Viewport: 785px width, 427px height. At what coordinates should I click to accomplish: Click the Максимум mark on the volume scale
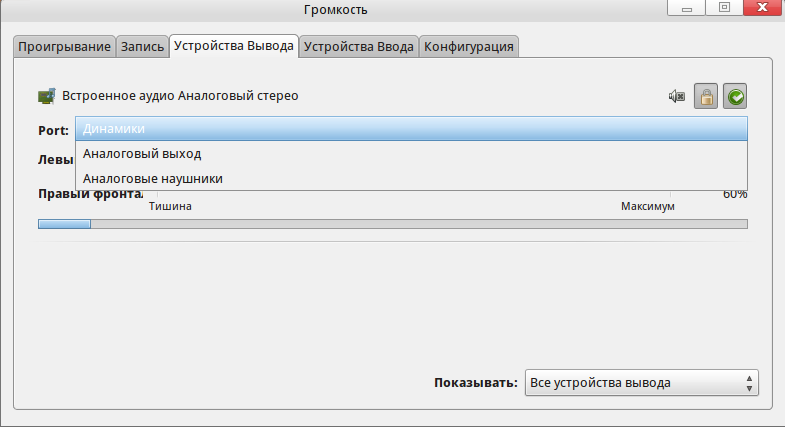tap(647, 206)
